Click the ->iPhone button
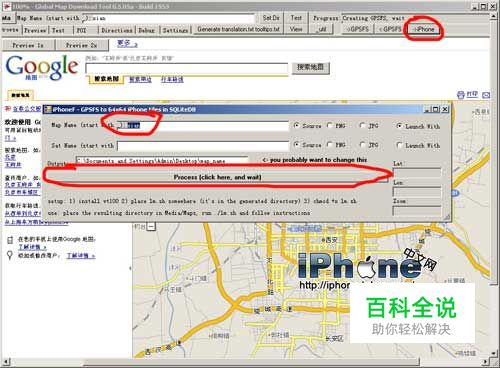 (x=424, y=29)
